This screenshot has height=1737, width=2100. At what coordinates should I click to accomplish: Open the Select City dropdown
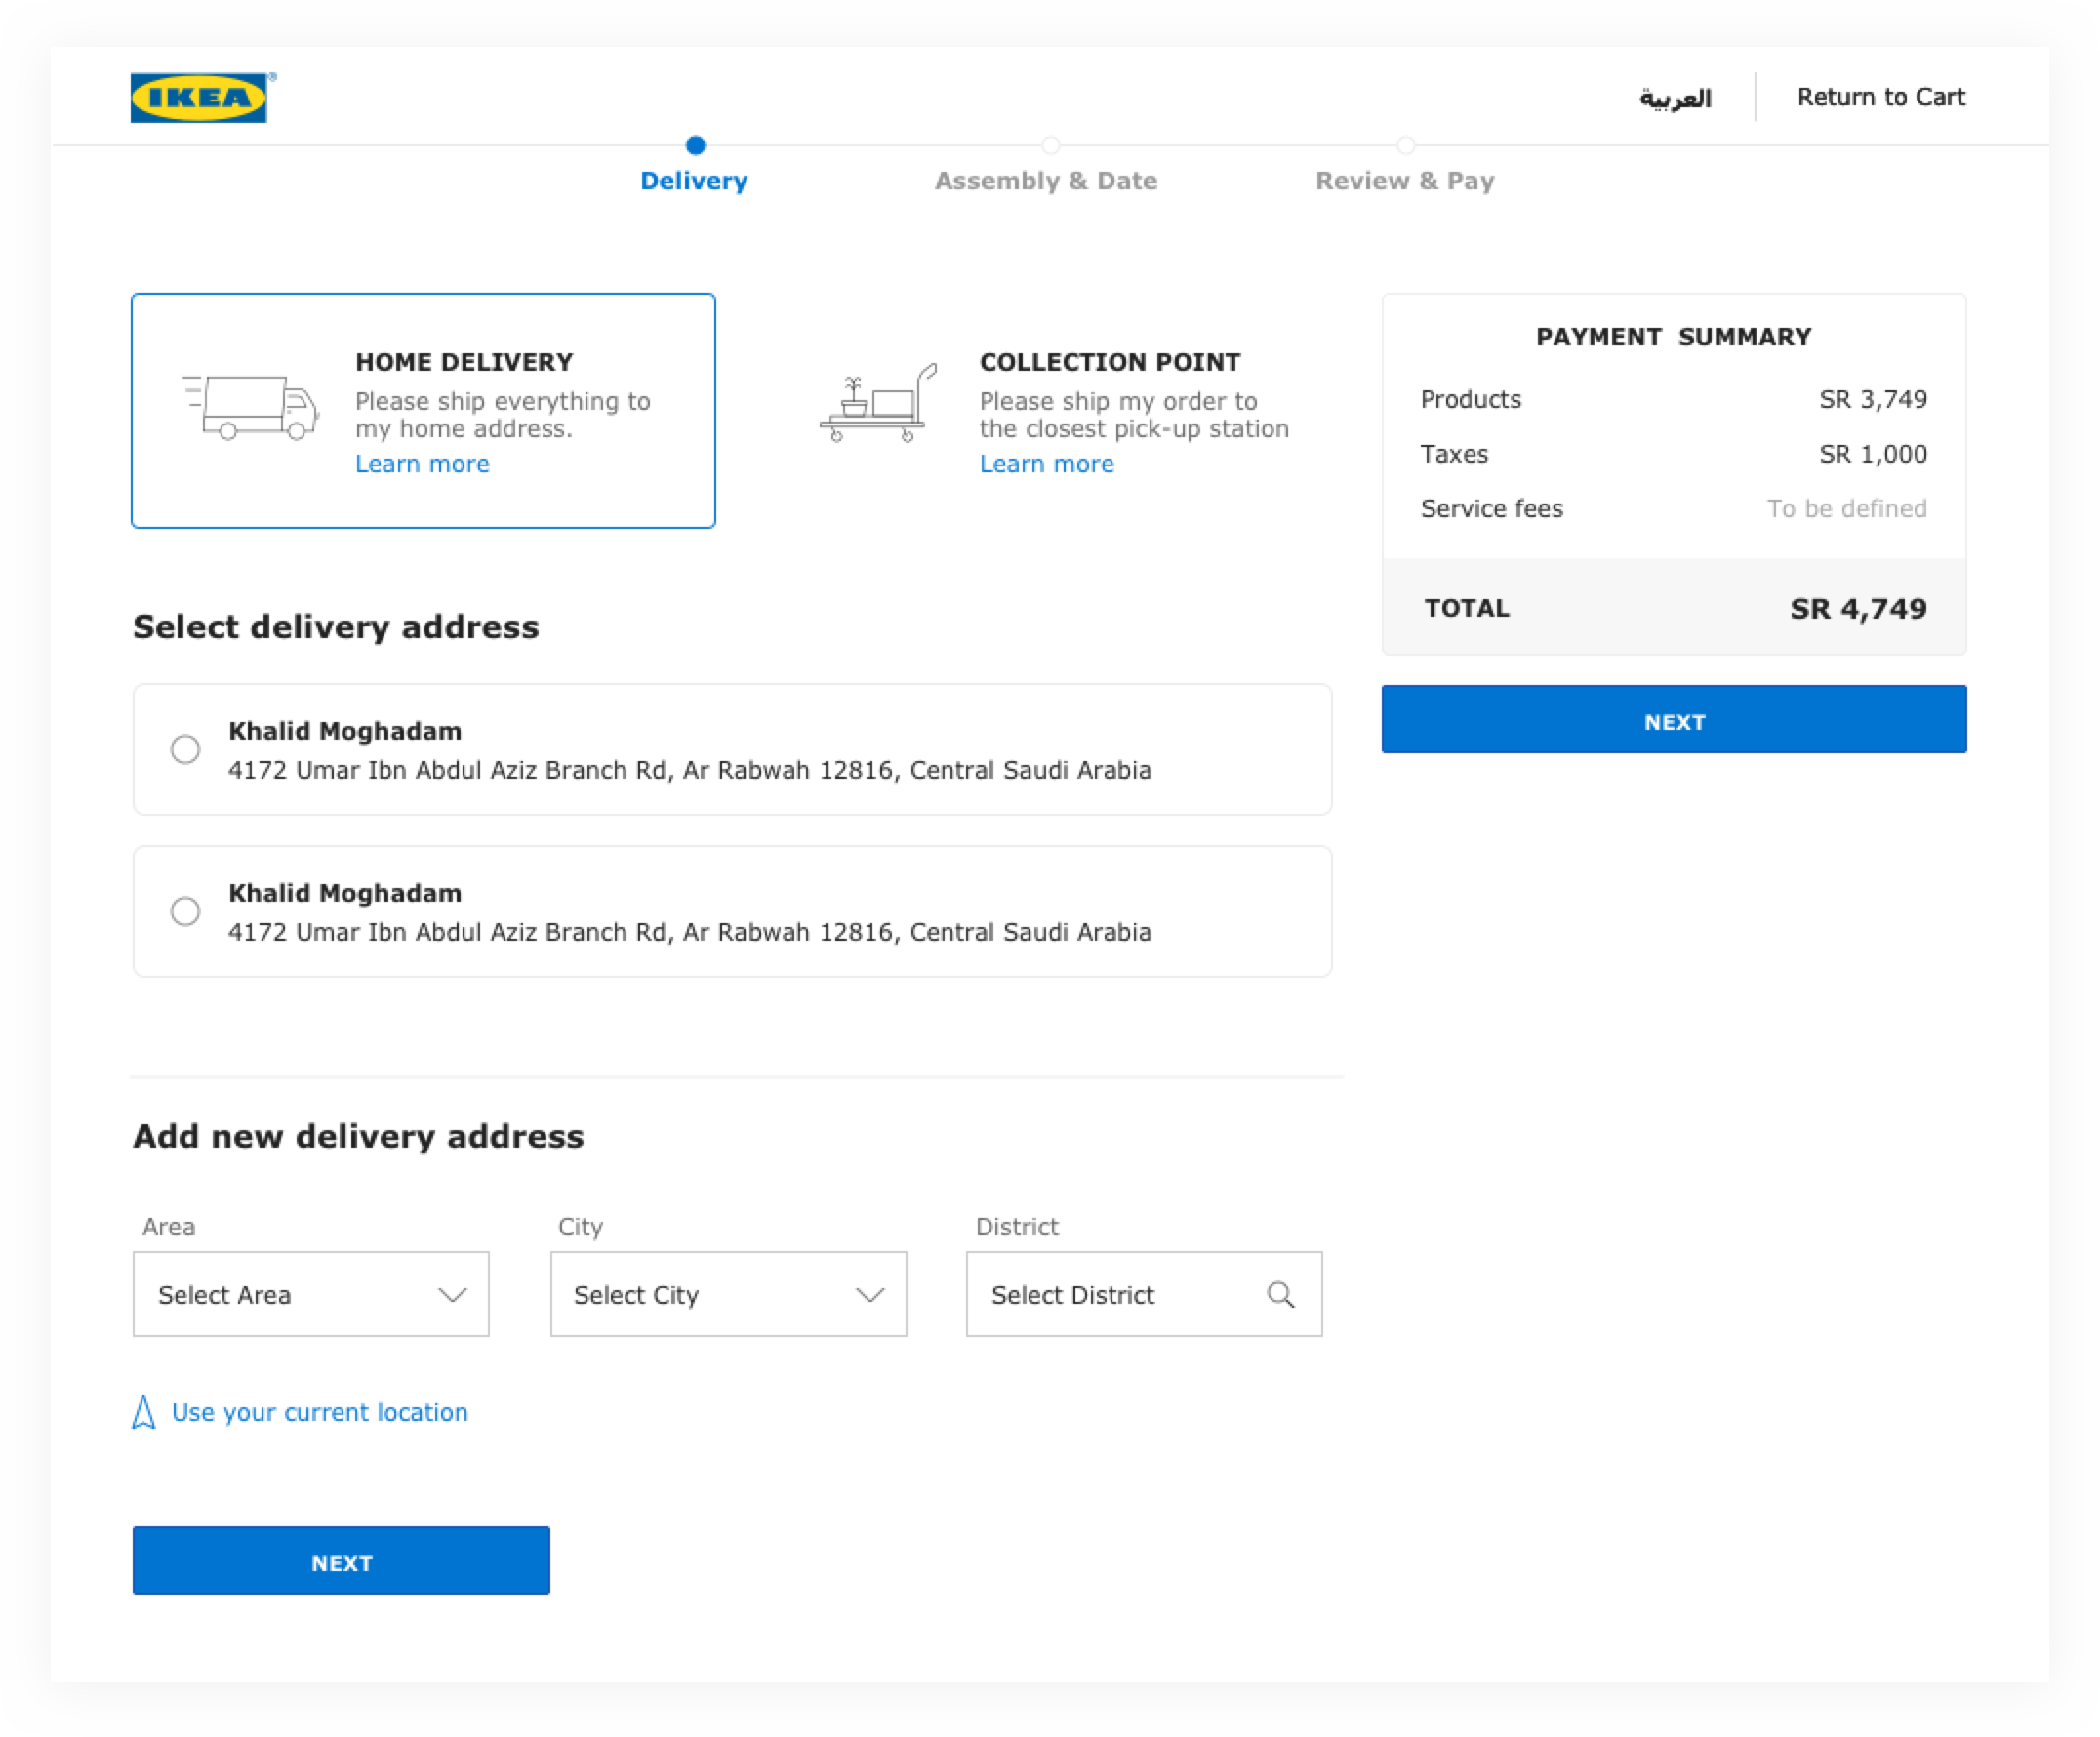click(x=727, y=1294)
